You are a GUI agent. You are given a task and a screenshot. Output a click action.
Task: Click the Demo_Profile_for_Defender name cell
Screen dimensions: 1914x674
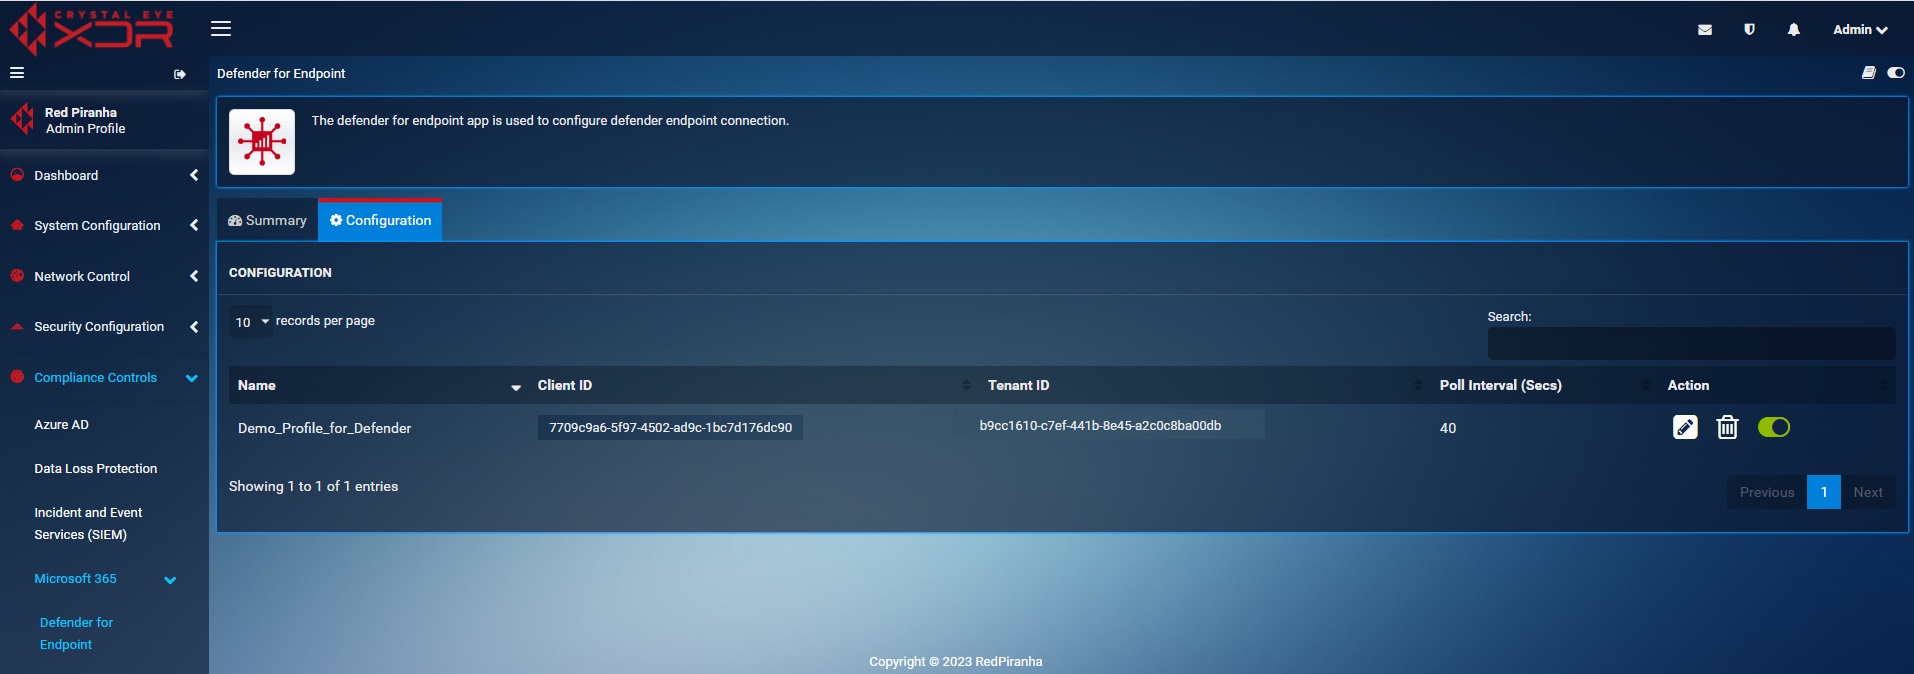pos(325,428)
